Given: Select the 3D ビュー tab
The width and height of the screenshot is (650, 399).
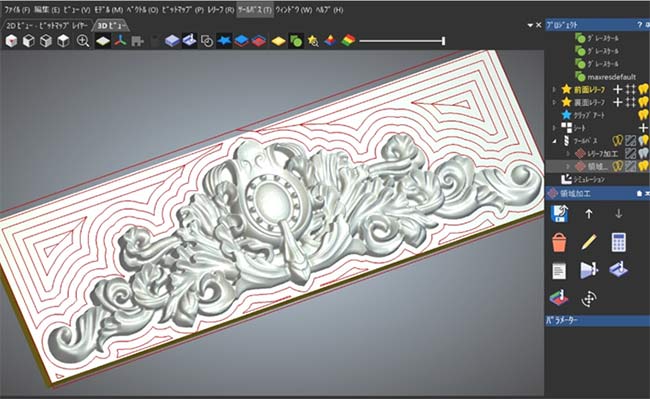Looking at the screenshot, I should click(x=111, y=25).
